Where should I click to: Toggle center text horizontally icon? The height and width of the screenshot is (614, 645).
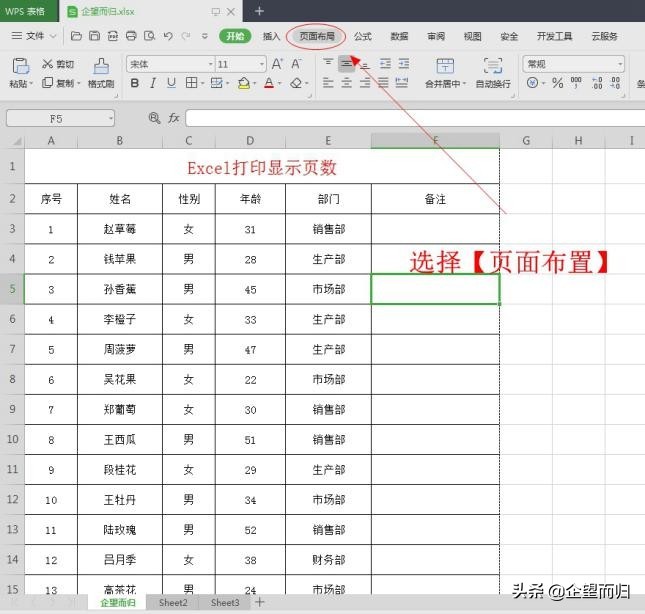pyautogui.click(x=346, y=83)
